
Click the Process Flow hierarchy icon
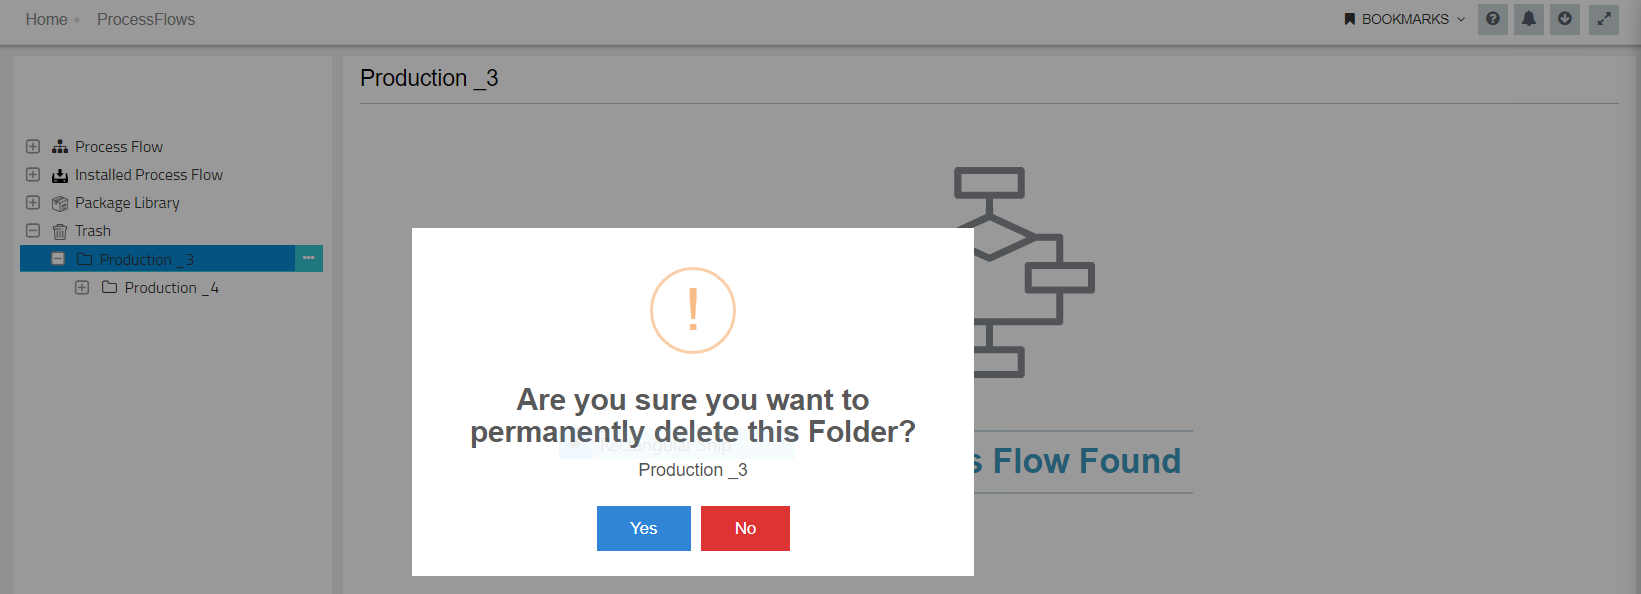tap(60, 147)
